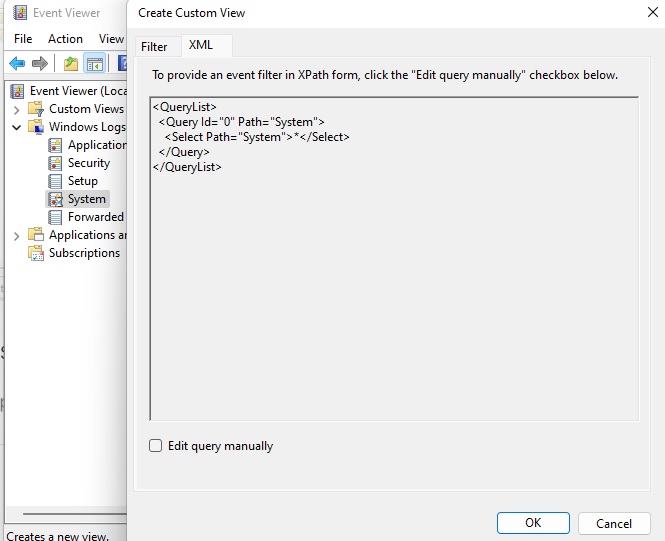Click the Up One Level folder icon
The image size is (665, 541).
pyautogui.click(x=71, y=64)
